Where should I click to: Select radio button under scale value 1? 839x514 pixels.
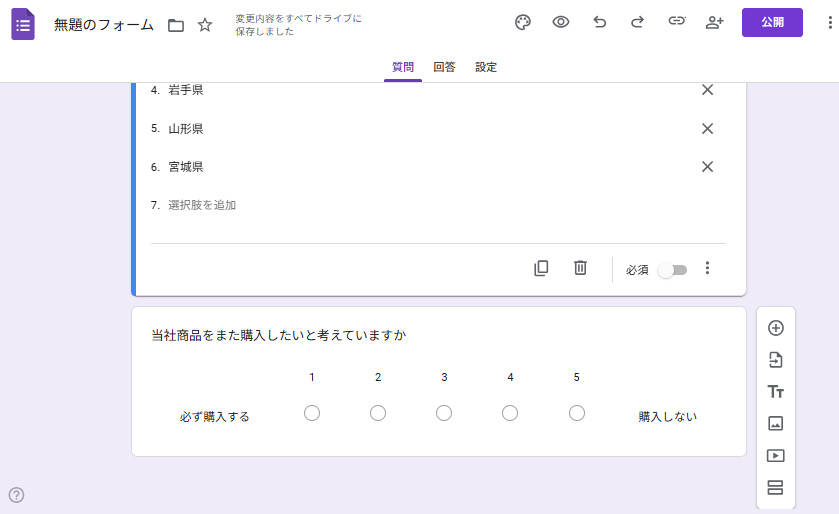312,413
